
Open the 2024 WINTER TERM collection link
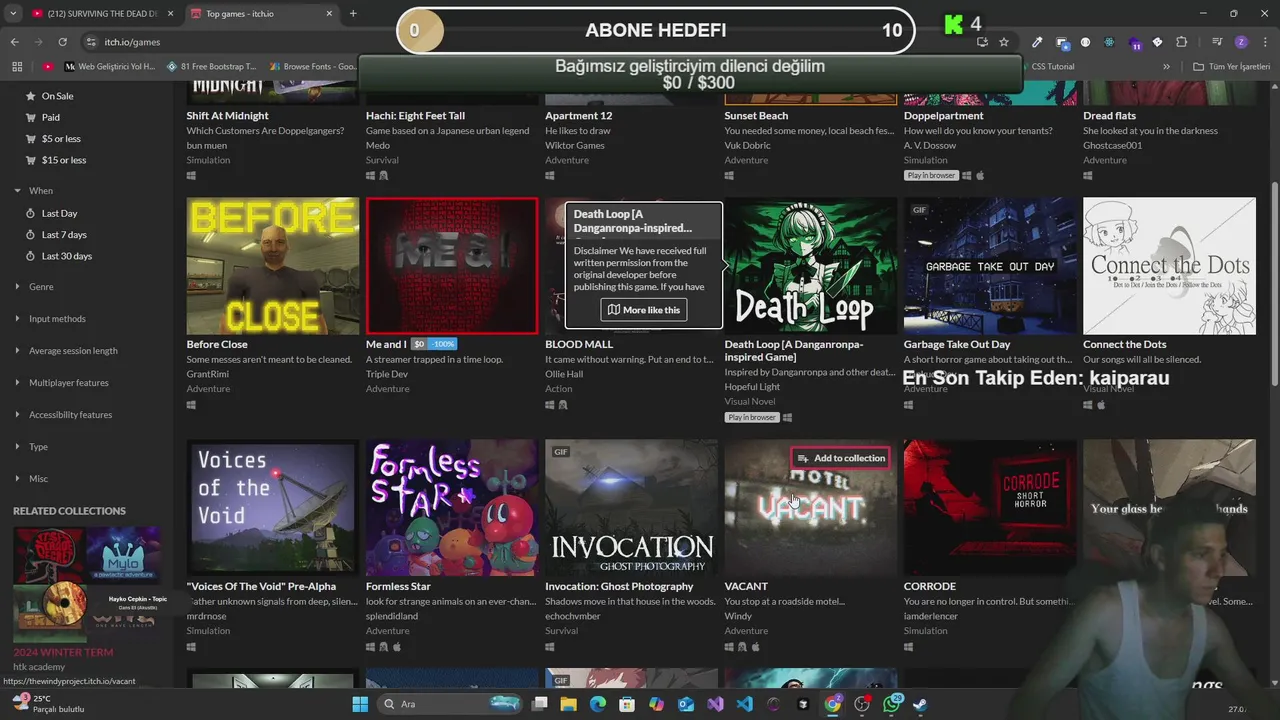point(63,652)
